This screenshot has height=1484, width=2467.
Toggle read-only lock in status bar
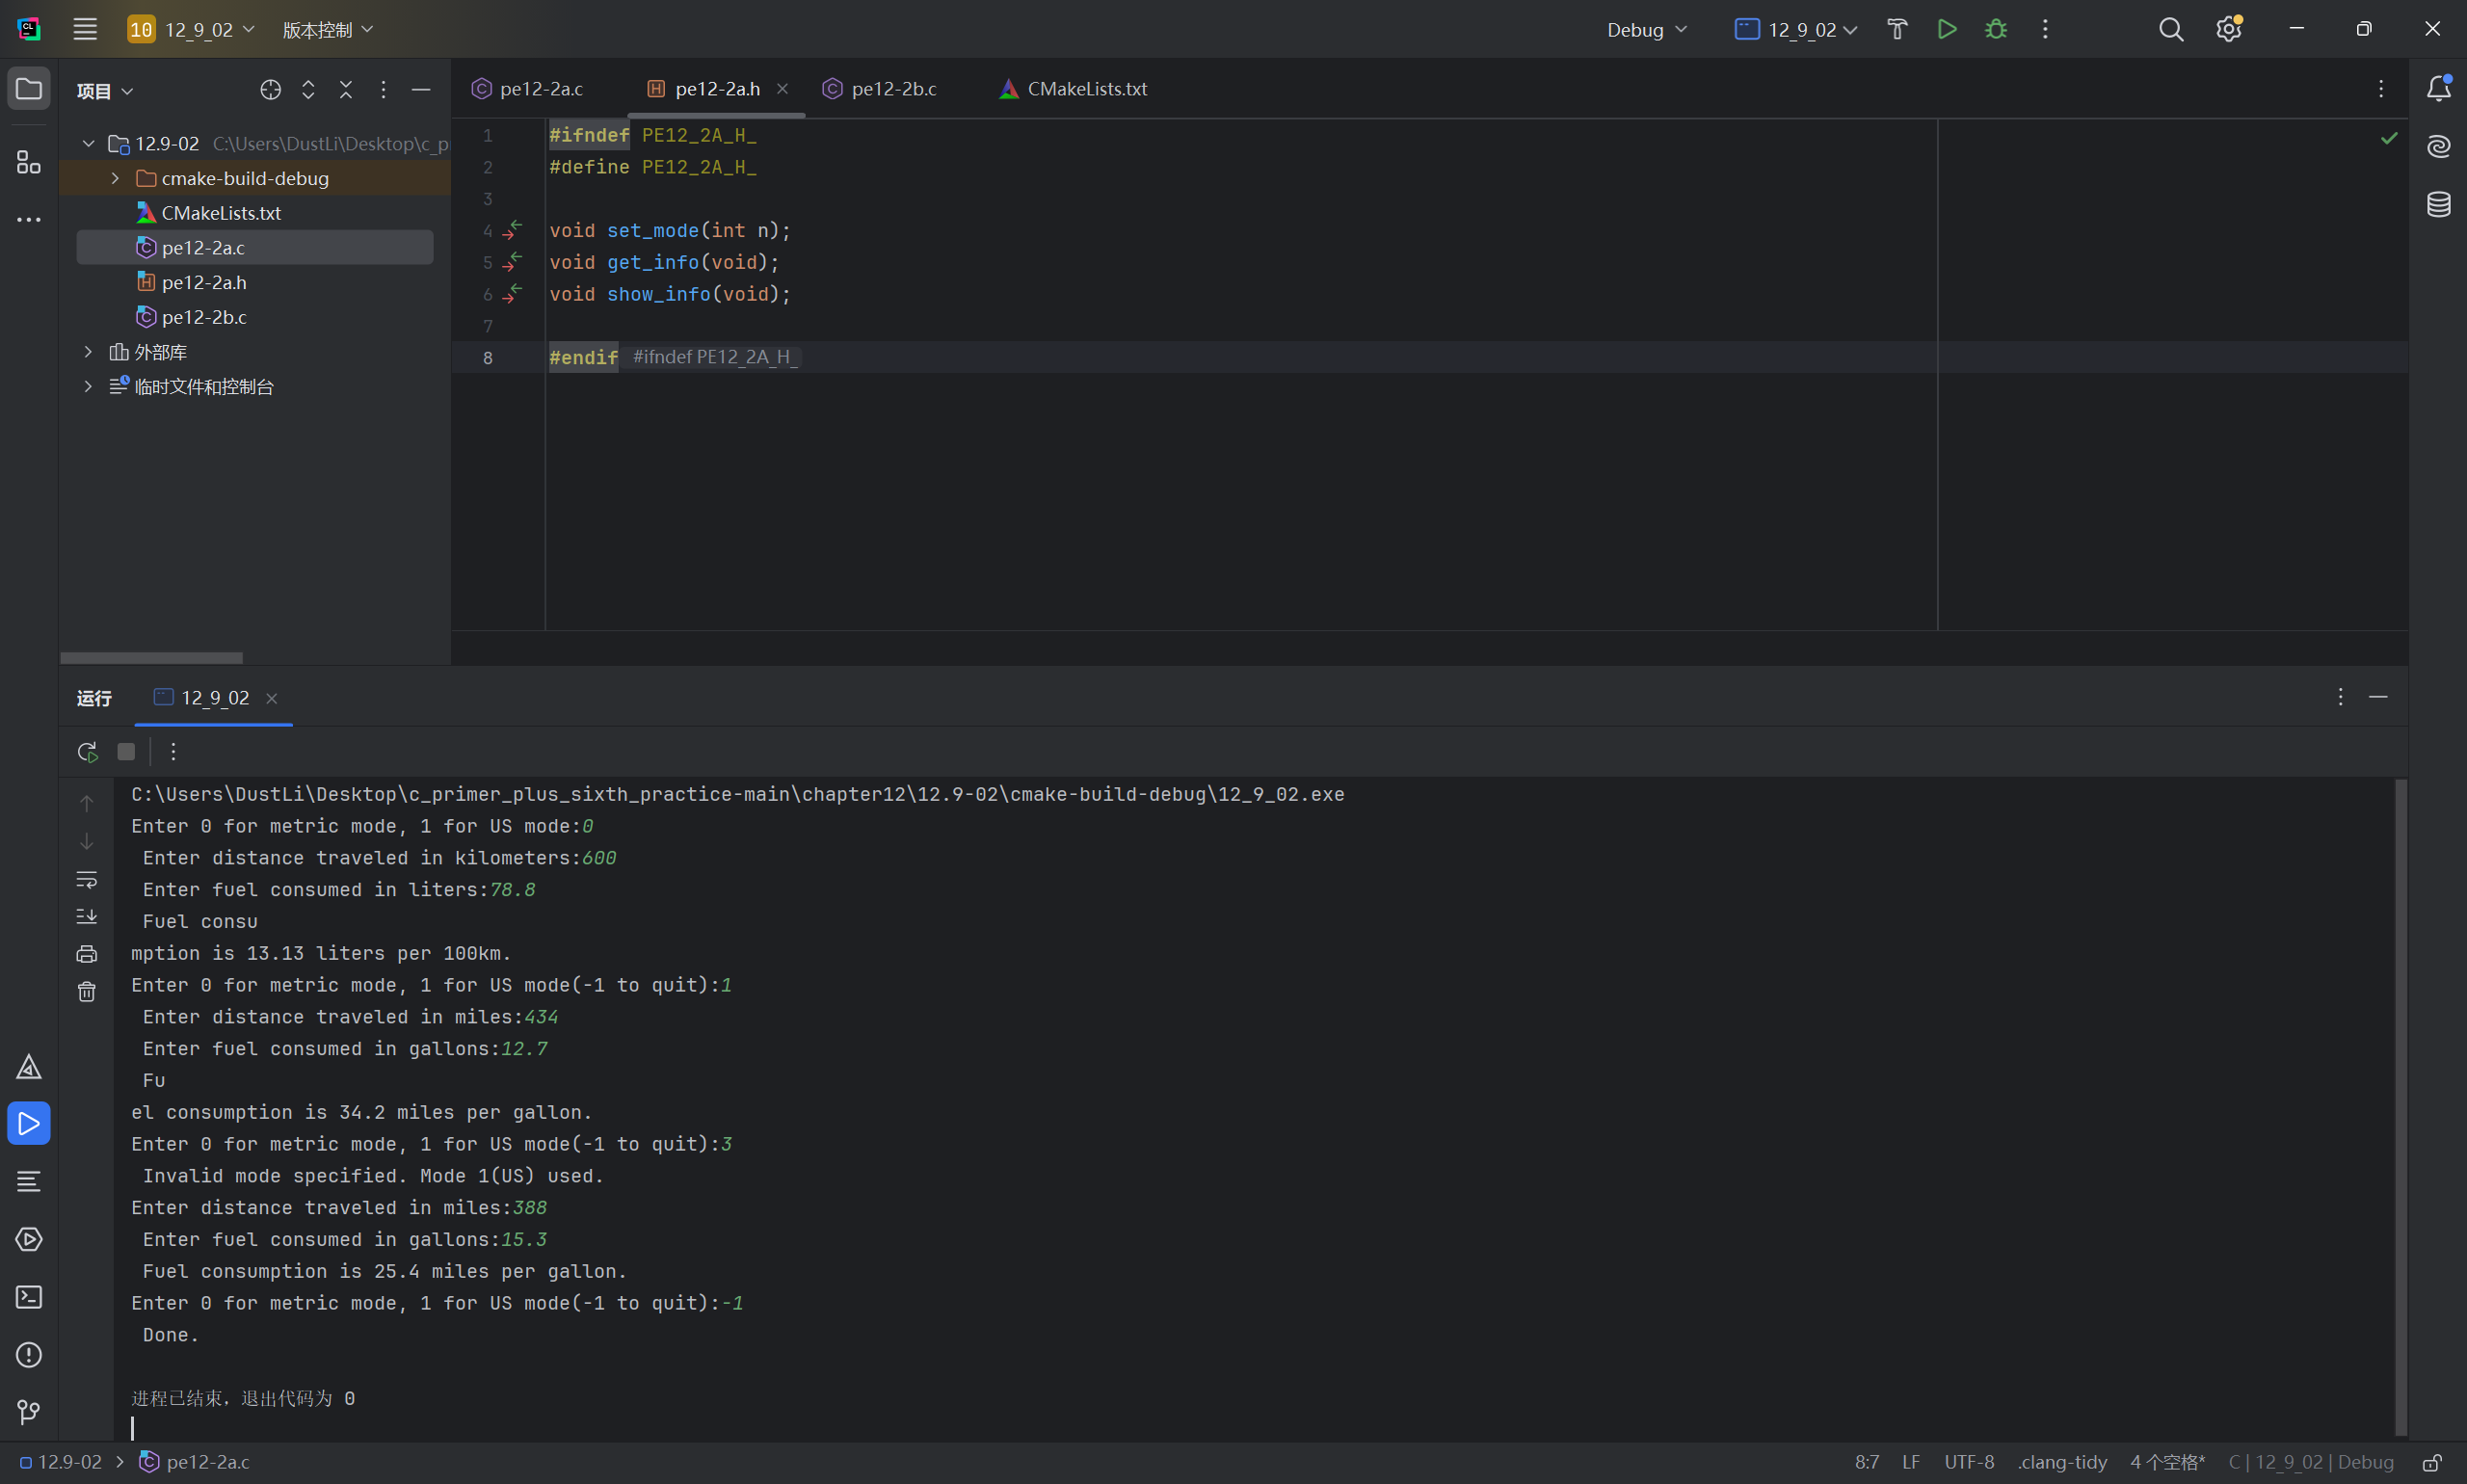(x=2431, y=1462)
